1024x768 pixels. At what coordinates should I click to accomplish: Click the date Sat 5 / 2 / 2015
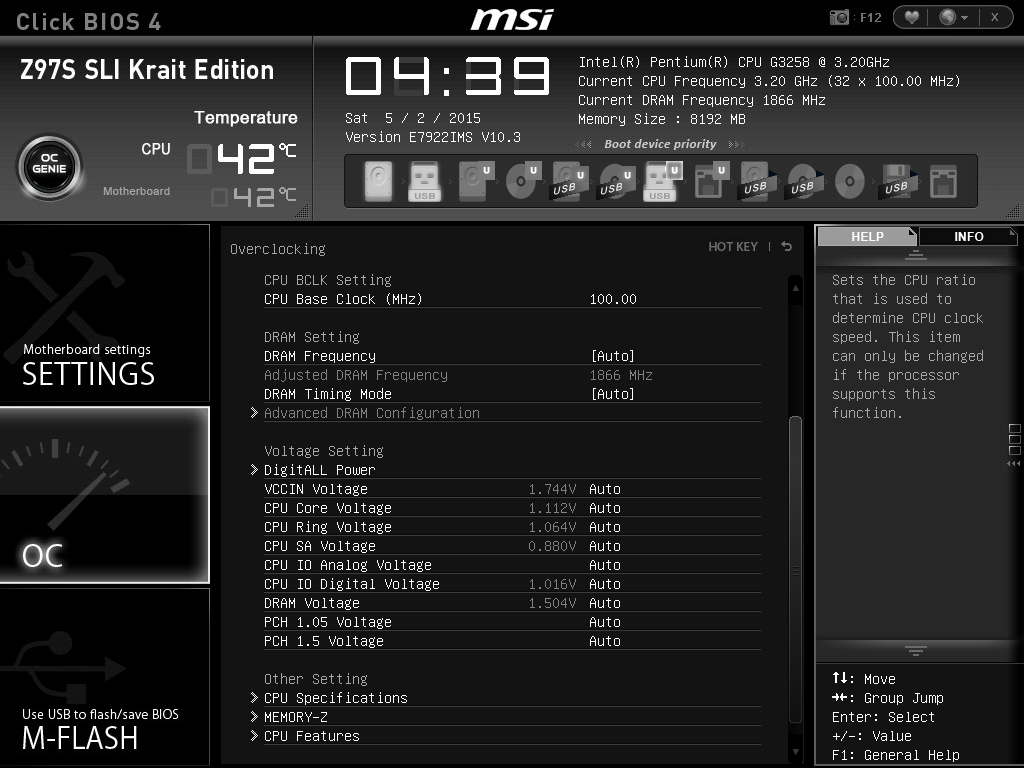(413, 118)
